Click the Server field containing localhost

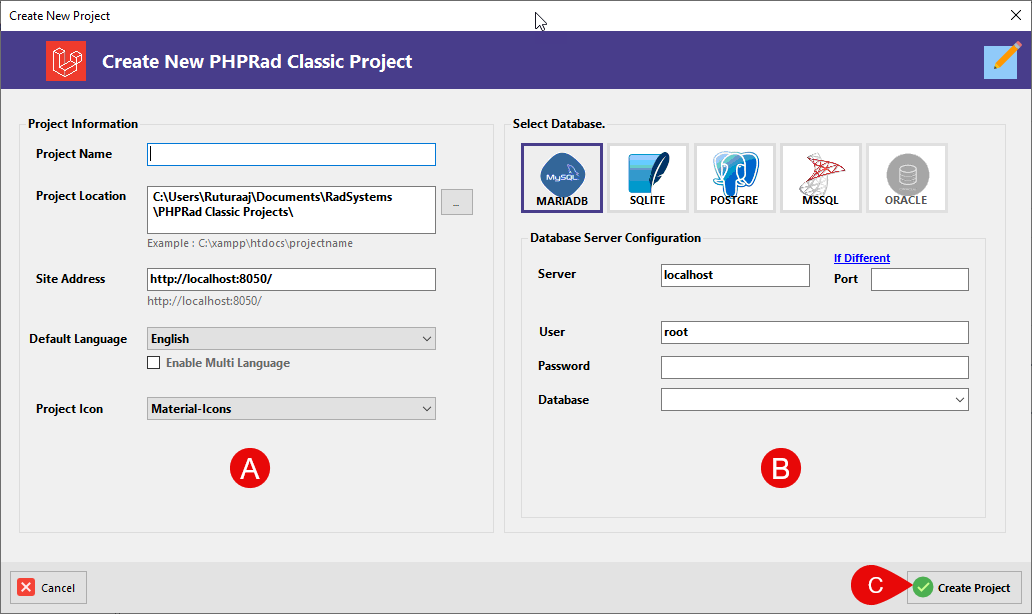point(735,275)
